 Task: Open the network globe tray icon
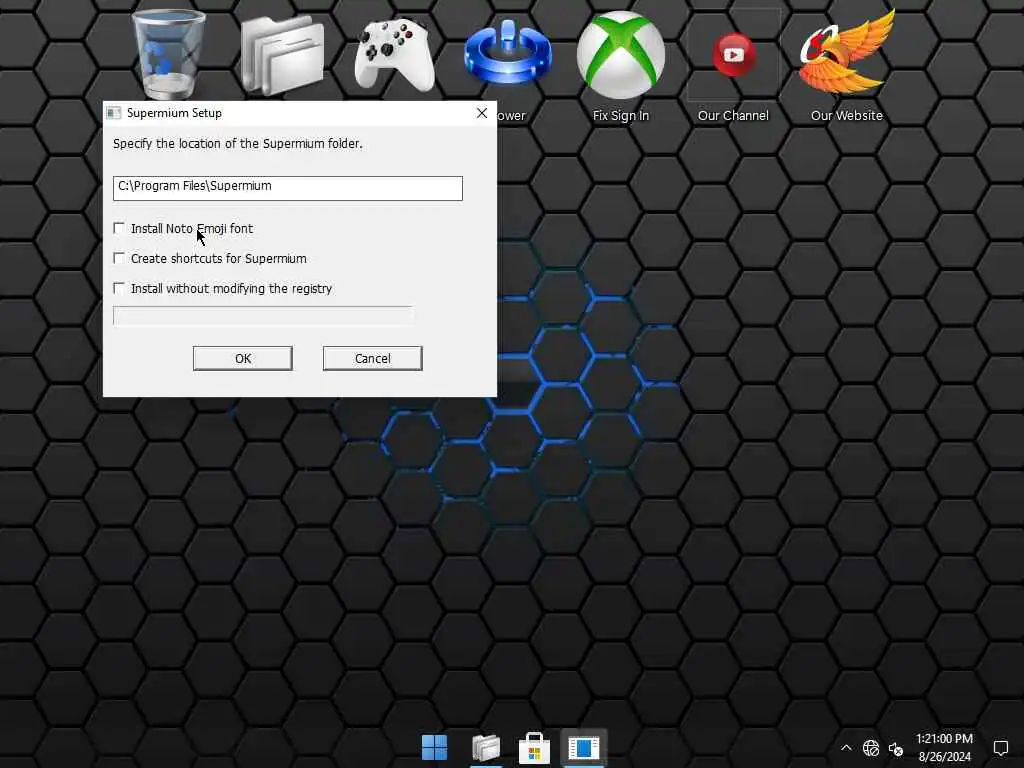tap(871, 748)
